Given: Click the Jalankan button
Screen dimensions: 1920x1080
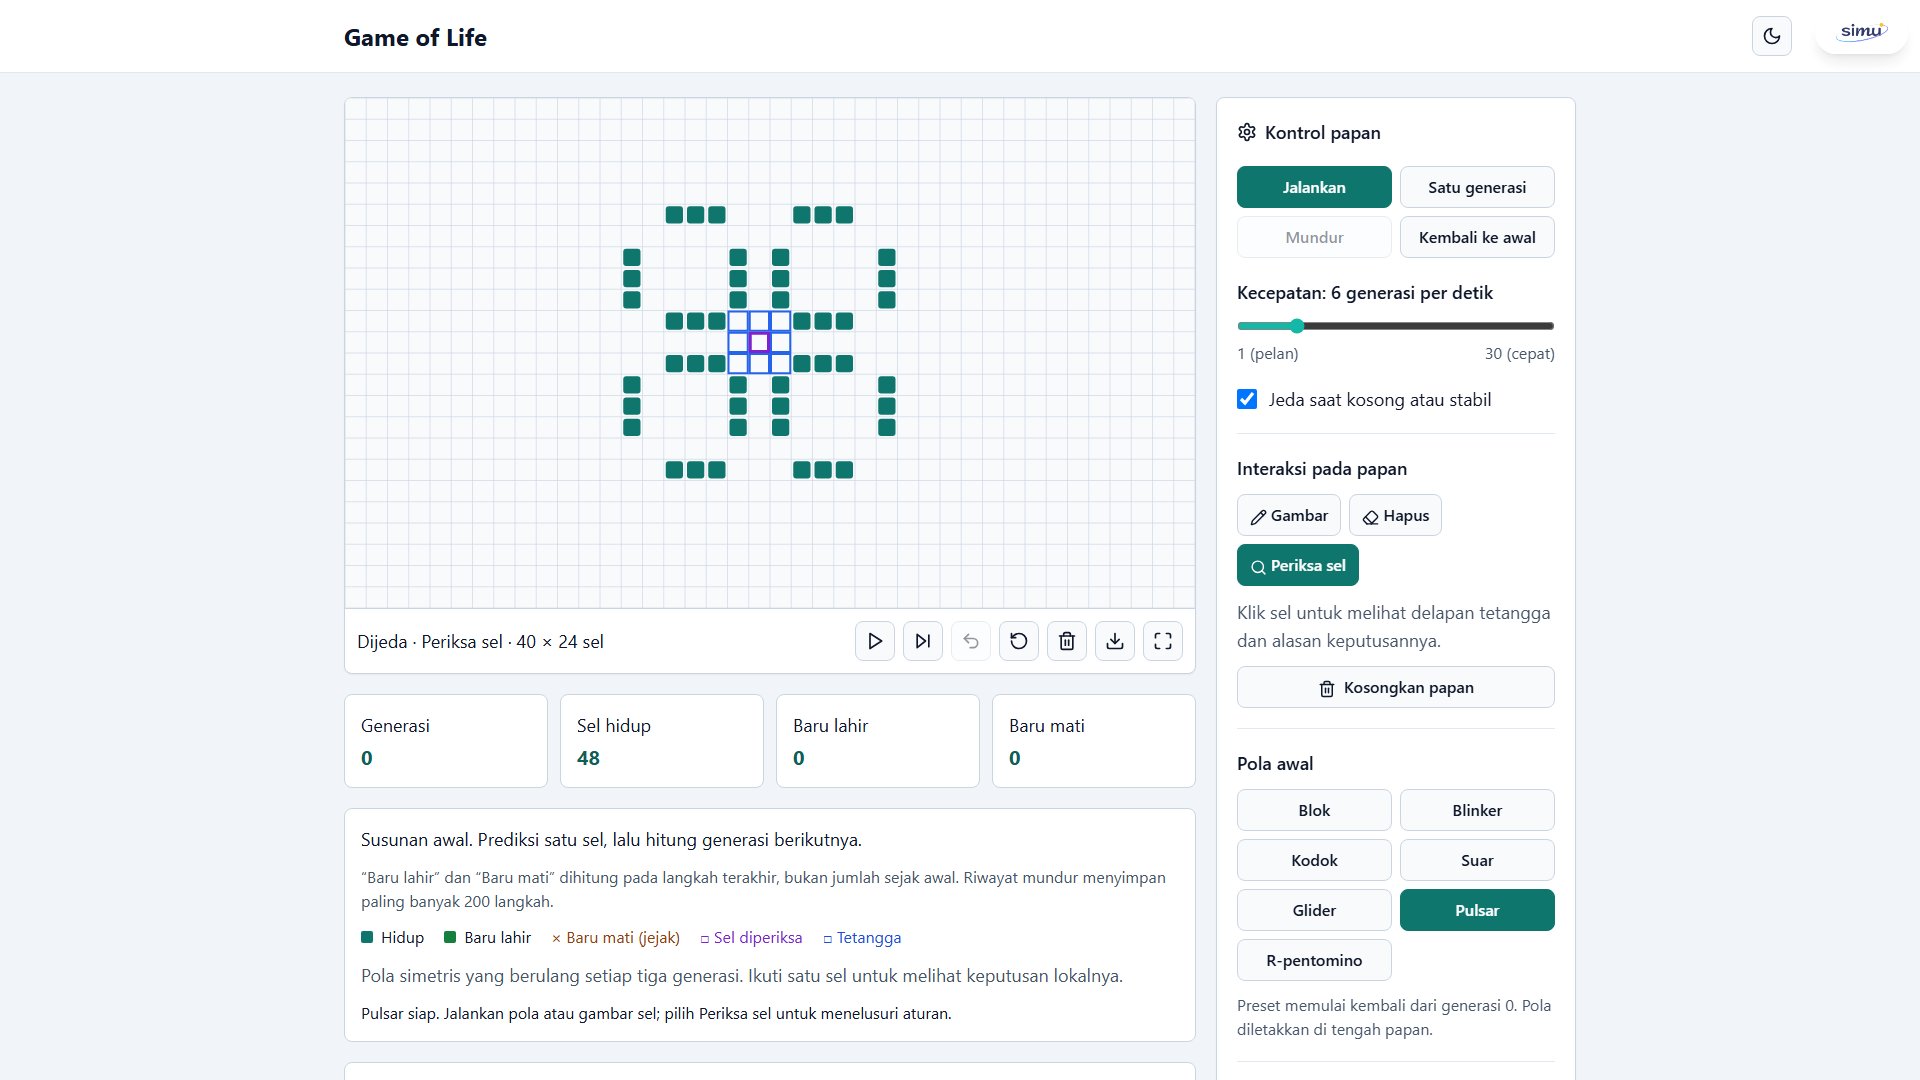Looking at the screenshot, I should pyautogui.click(x=1314, y=187).
